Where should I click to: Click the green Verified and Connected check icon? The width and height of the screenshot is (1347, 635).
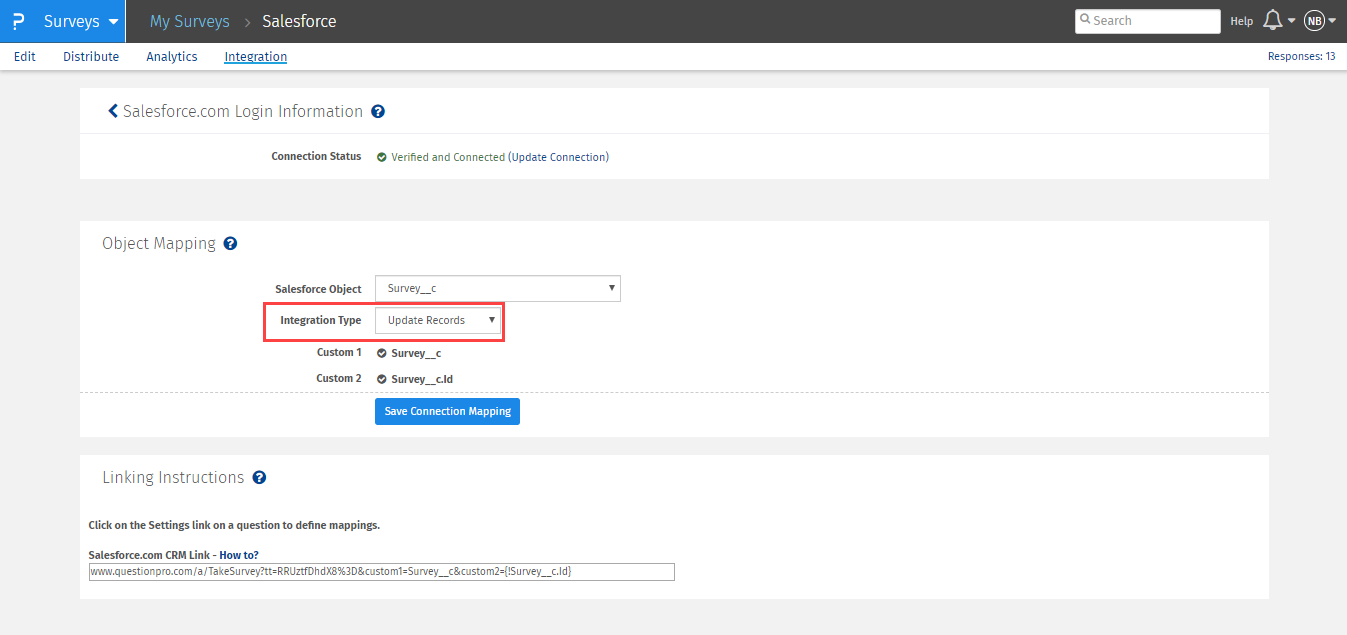coord(382,157)
